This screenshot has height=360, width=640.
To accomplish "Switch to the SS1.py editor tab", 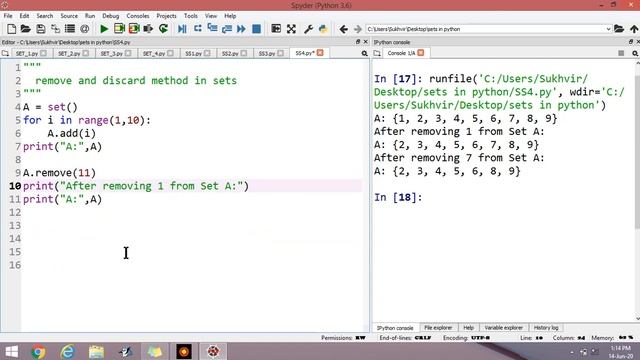I will pyautogui.click(x=198, y=53).
